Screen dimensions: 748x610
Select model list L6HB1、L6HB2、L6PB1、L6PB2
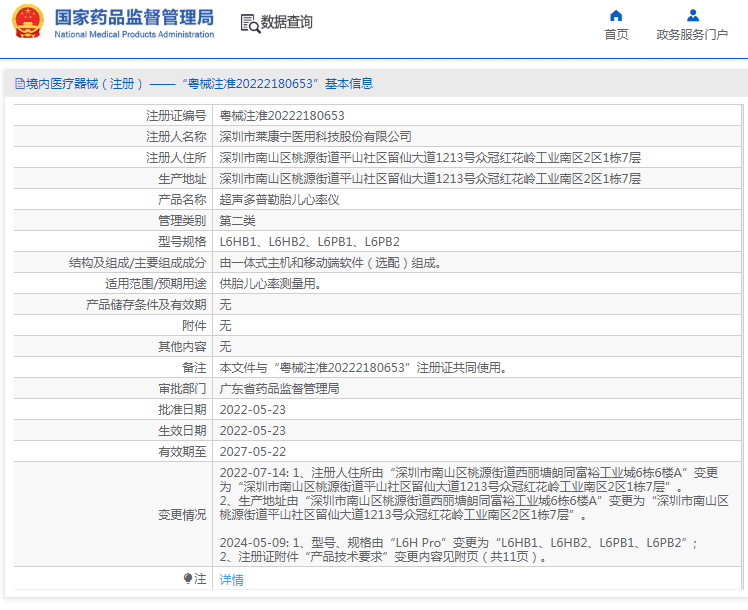(x=310, y=242)
